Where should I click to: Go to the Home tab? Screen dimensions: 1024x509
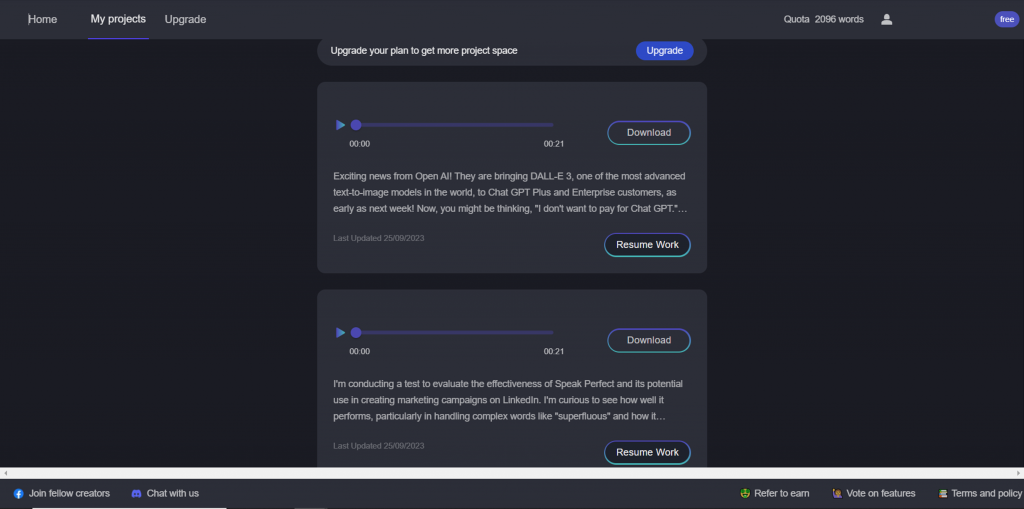42,19
